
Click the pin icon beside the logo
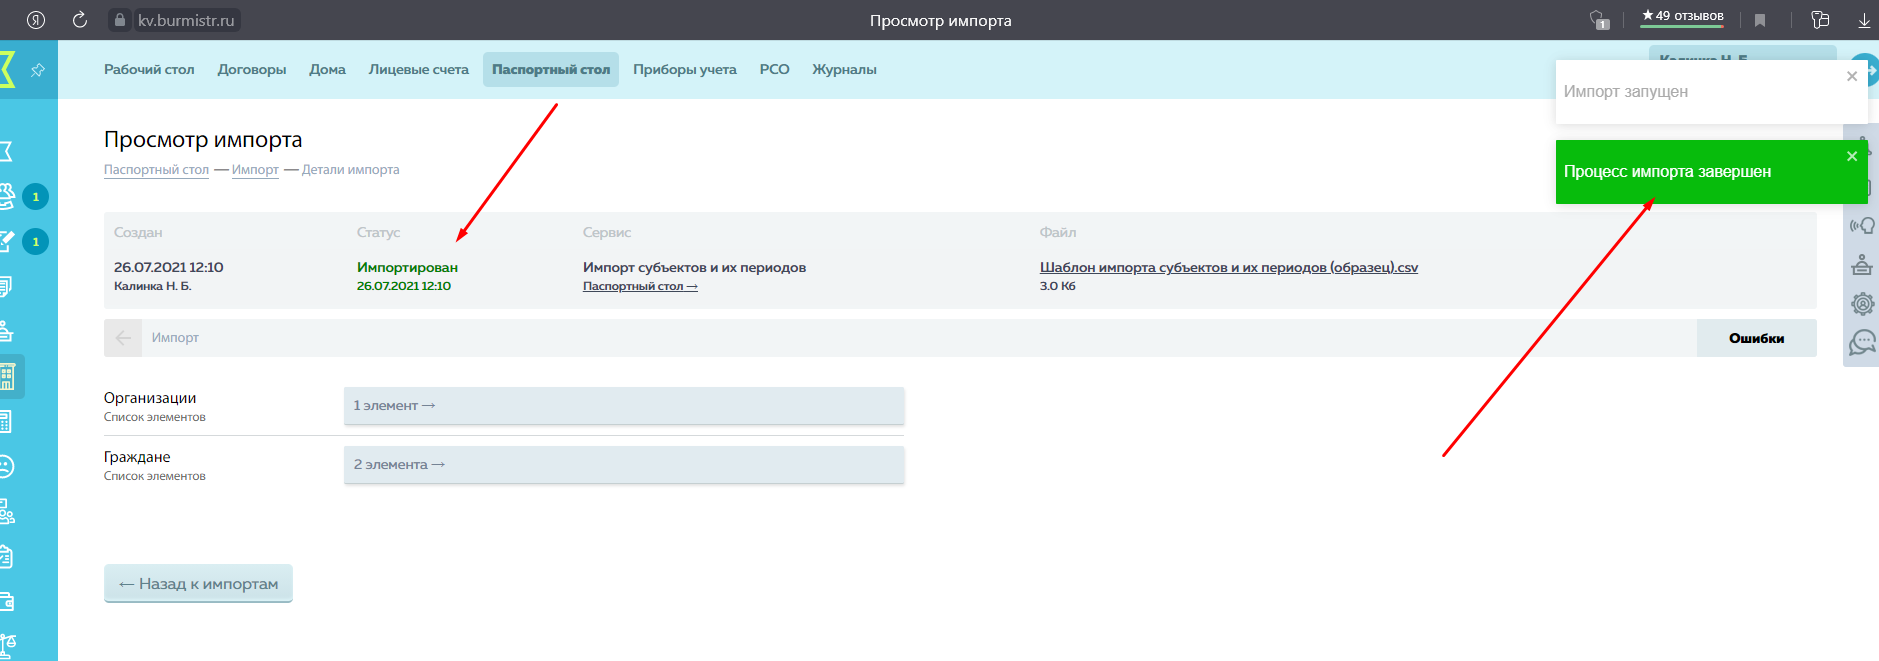(x=37, y=70)
